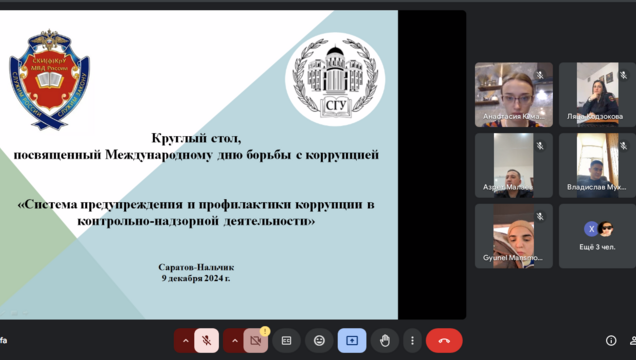Select Ляна Кодзокова participant tile
Image resolution: width=636 pixels, height=360 pixels.
(597, 95)
